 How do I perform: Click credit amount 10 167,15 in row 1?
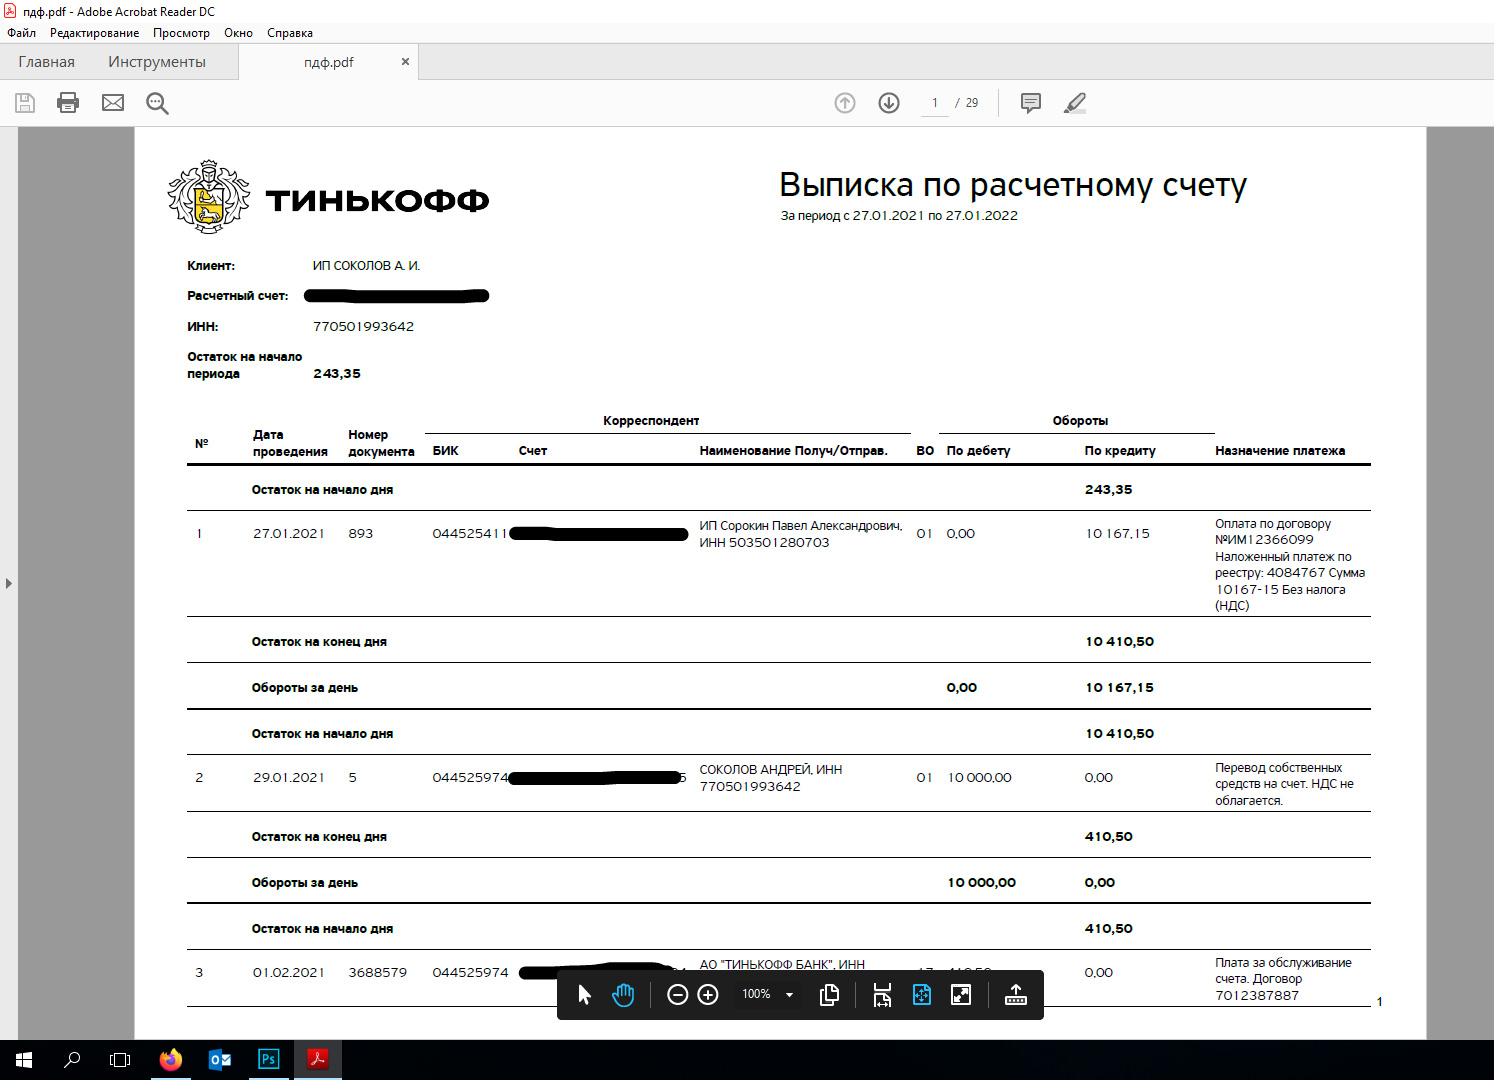pos(1118,534)
